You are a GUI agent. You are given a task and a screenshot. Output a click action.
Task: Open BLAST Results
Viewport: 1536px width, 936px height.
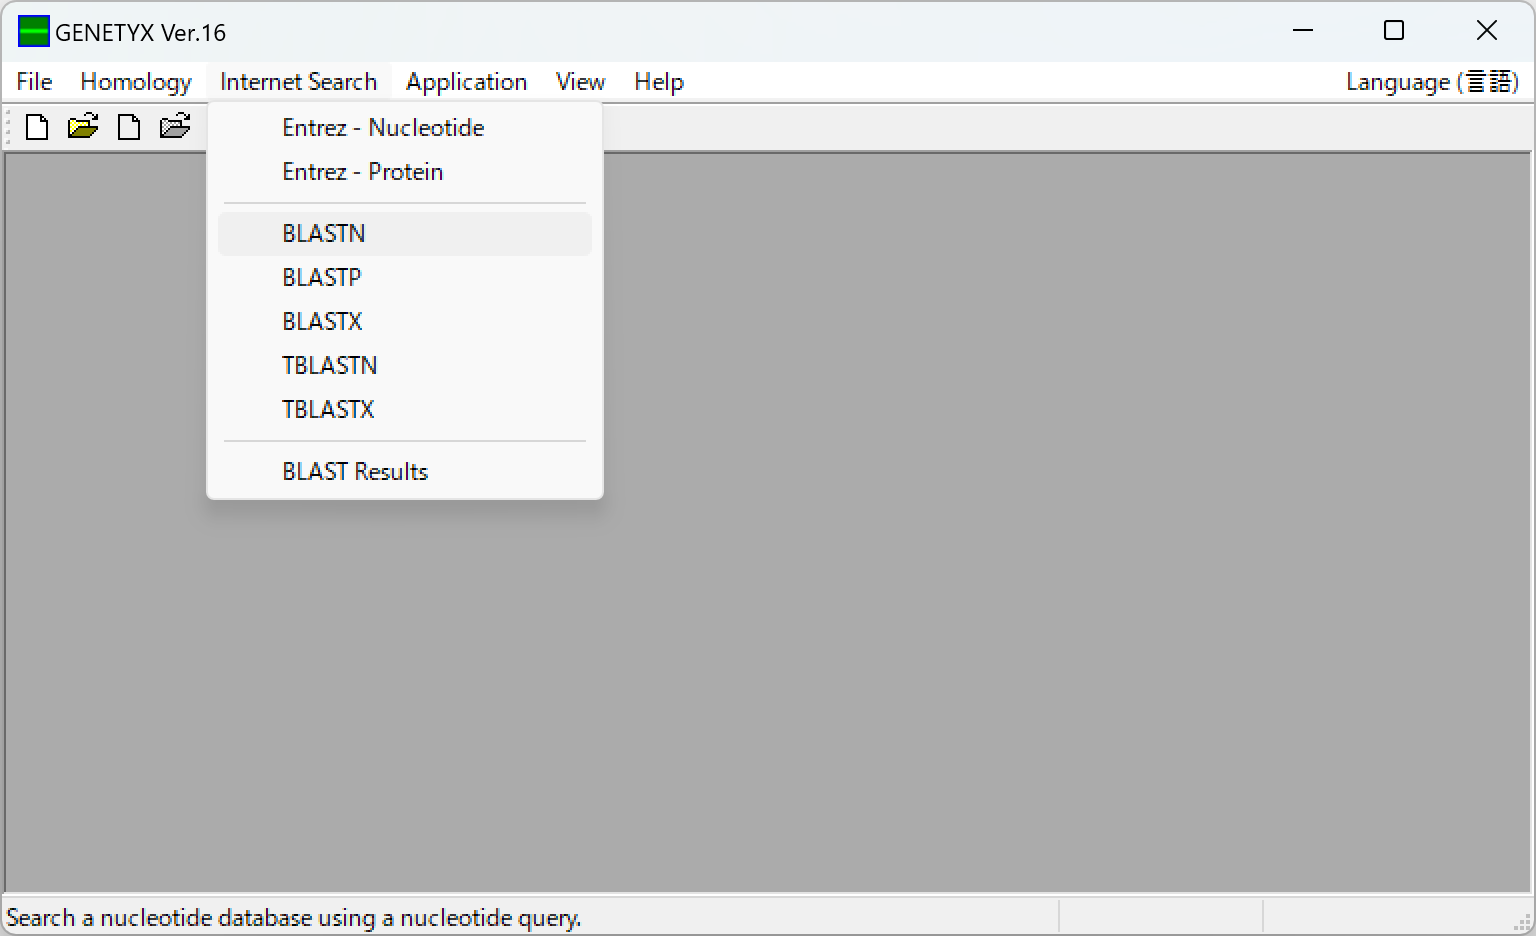click(x=405, y=472)
